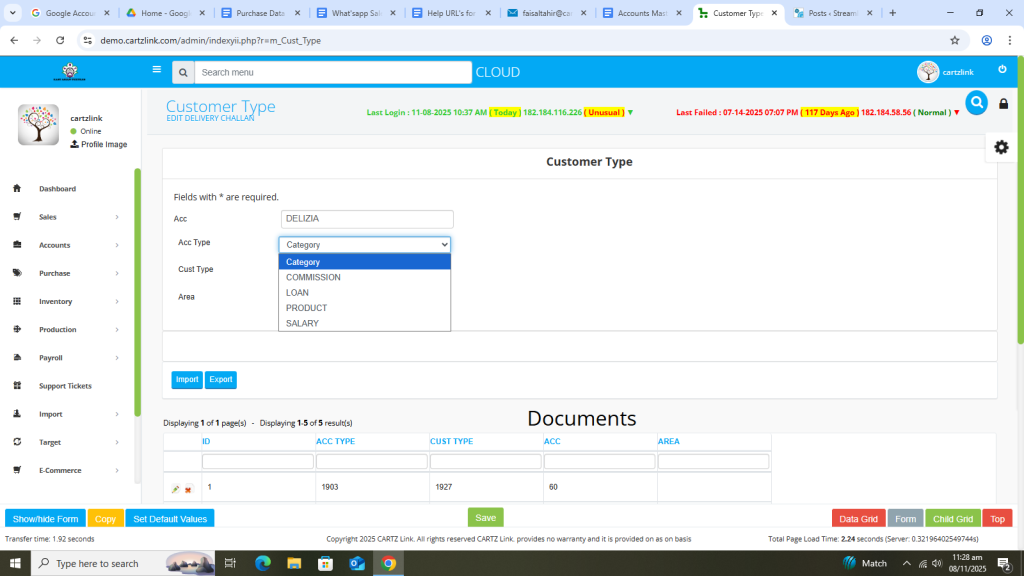Click the Search menu input box
The image size is (1024, 576).
coord(332,72)
